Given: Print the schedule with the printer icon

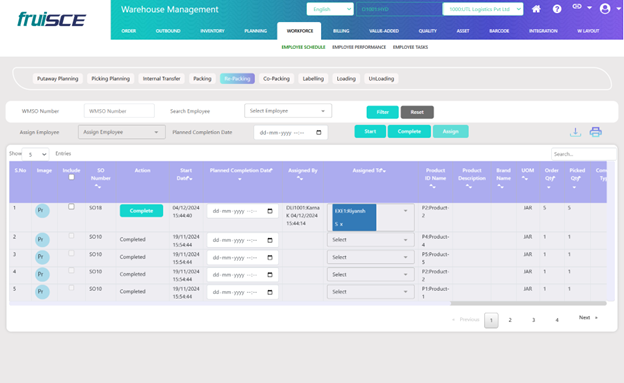Looking at the screenshot, I should [x=595, y=132].
